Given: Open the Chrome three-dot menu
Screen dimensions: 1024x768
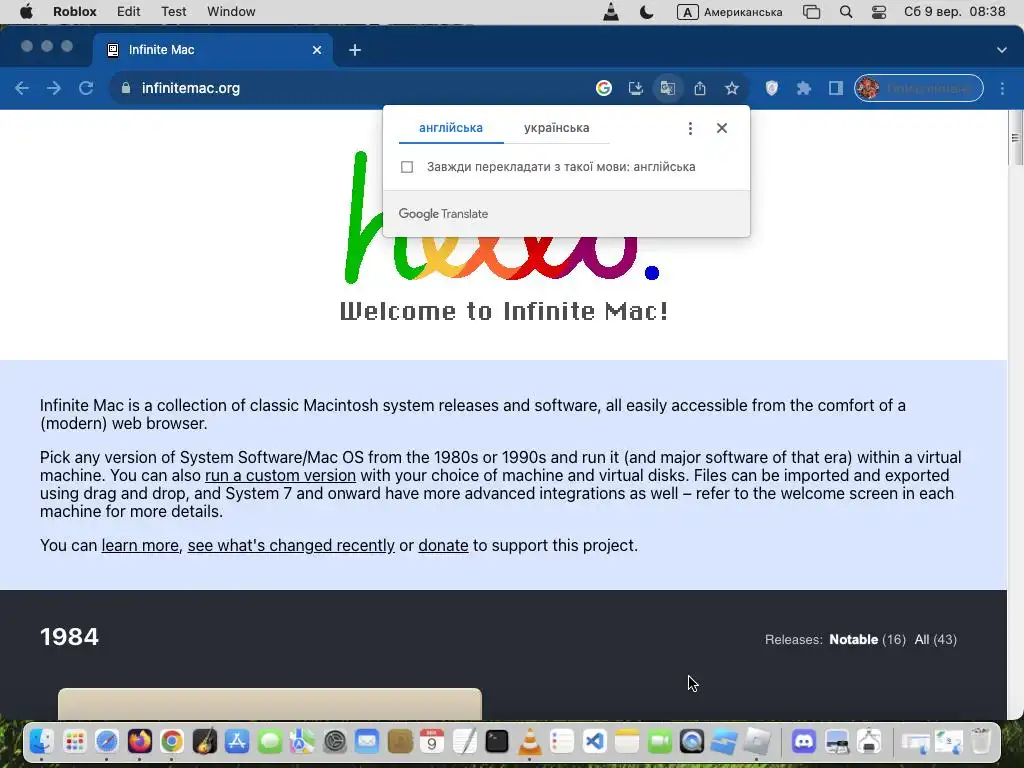Looking at the screenshot, I should (x=1002, y=88).
